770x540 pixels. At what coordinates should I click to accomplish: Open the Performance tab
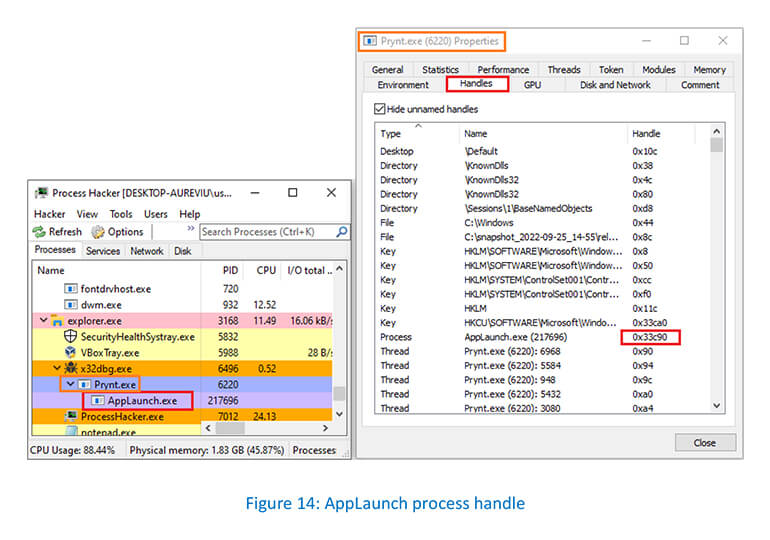[x=503, y=70]
